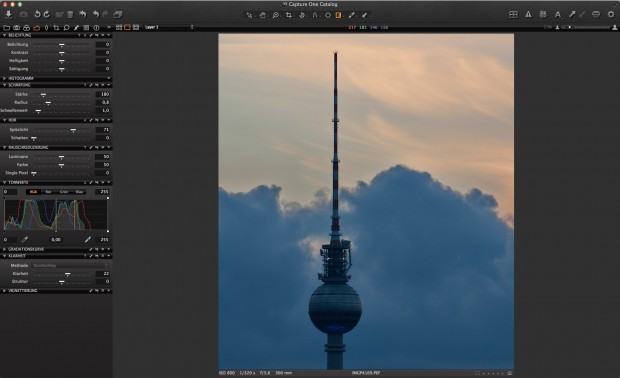The image size is (620, 378).
Task: Click the Luminanz value field
Action: (x=102, y=157)
